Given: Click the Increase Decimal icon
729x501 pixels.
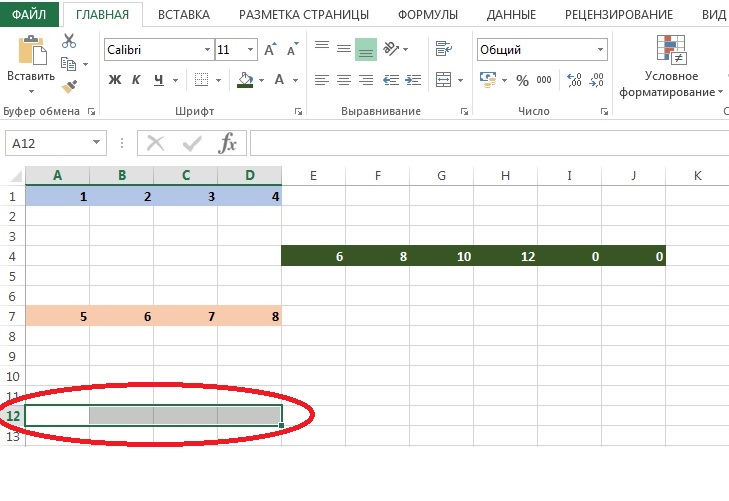Looking at the screenshot, I should point(573,80).
